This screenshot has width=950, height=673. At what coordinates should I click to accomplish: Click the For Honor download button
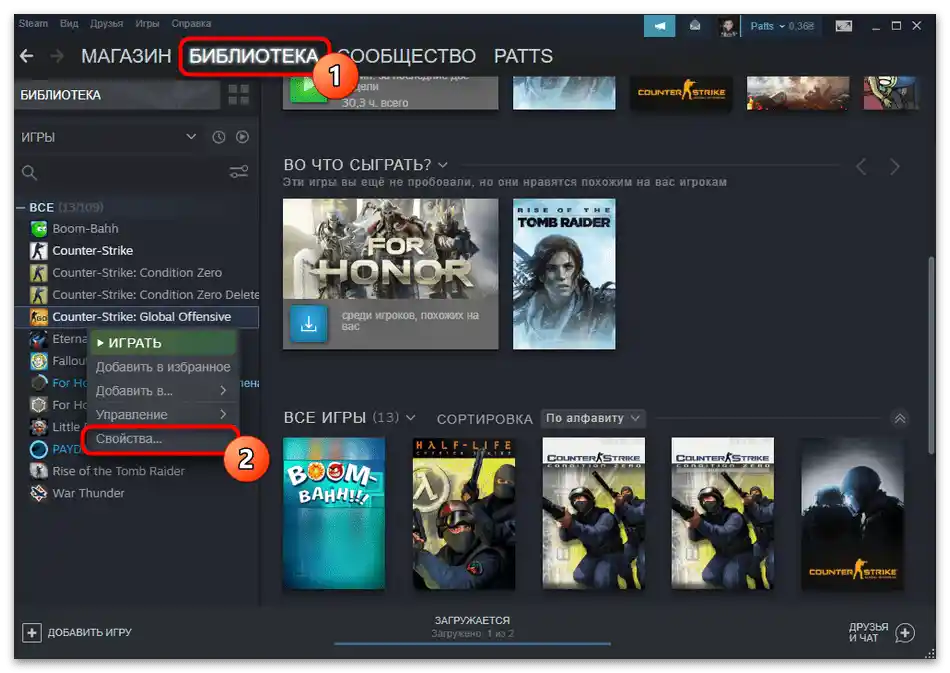tap(308, 323)
